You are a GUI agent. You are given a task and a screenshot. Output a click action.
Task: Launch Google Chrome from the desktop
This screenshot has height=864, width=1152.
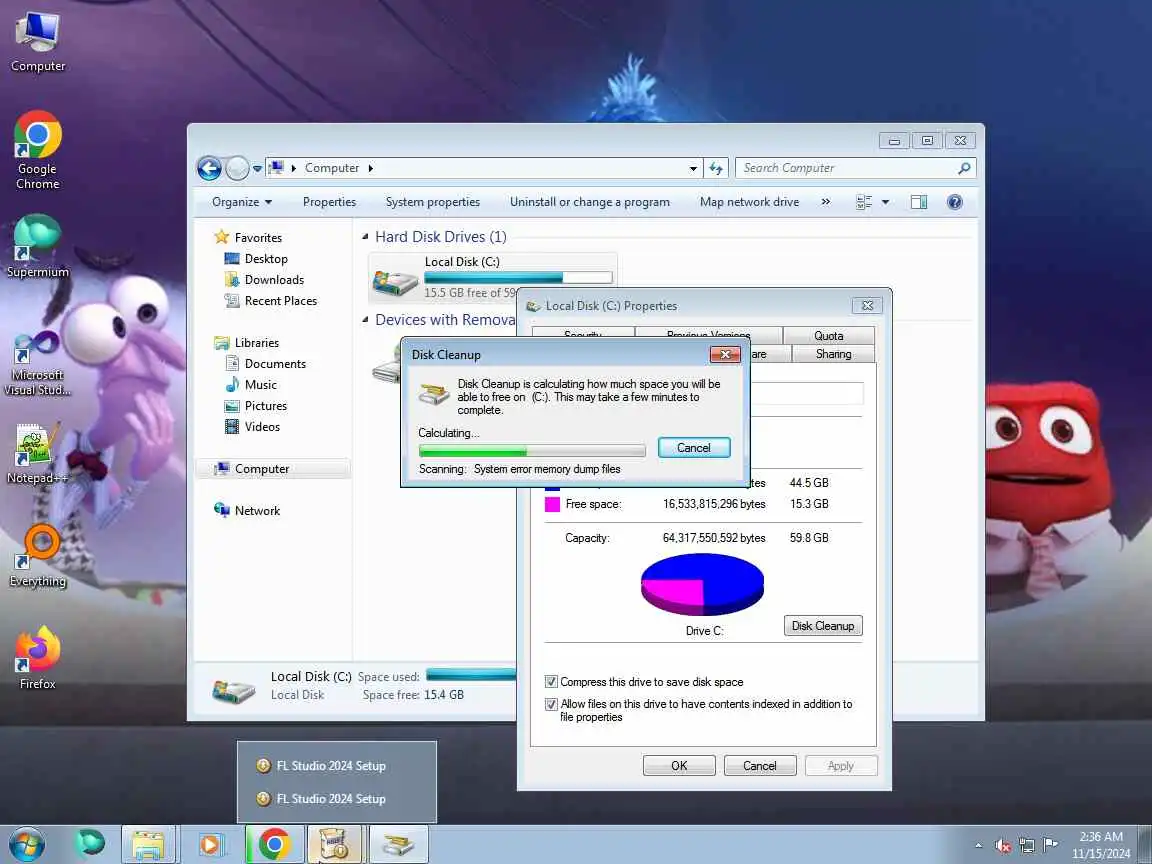click(x=37, y=151)
